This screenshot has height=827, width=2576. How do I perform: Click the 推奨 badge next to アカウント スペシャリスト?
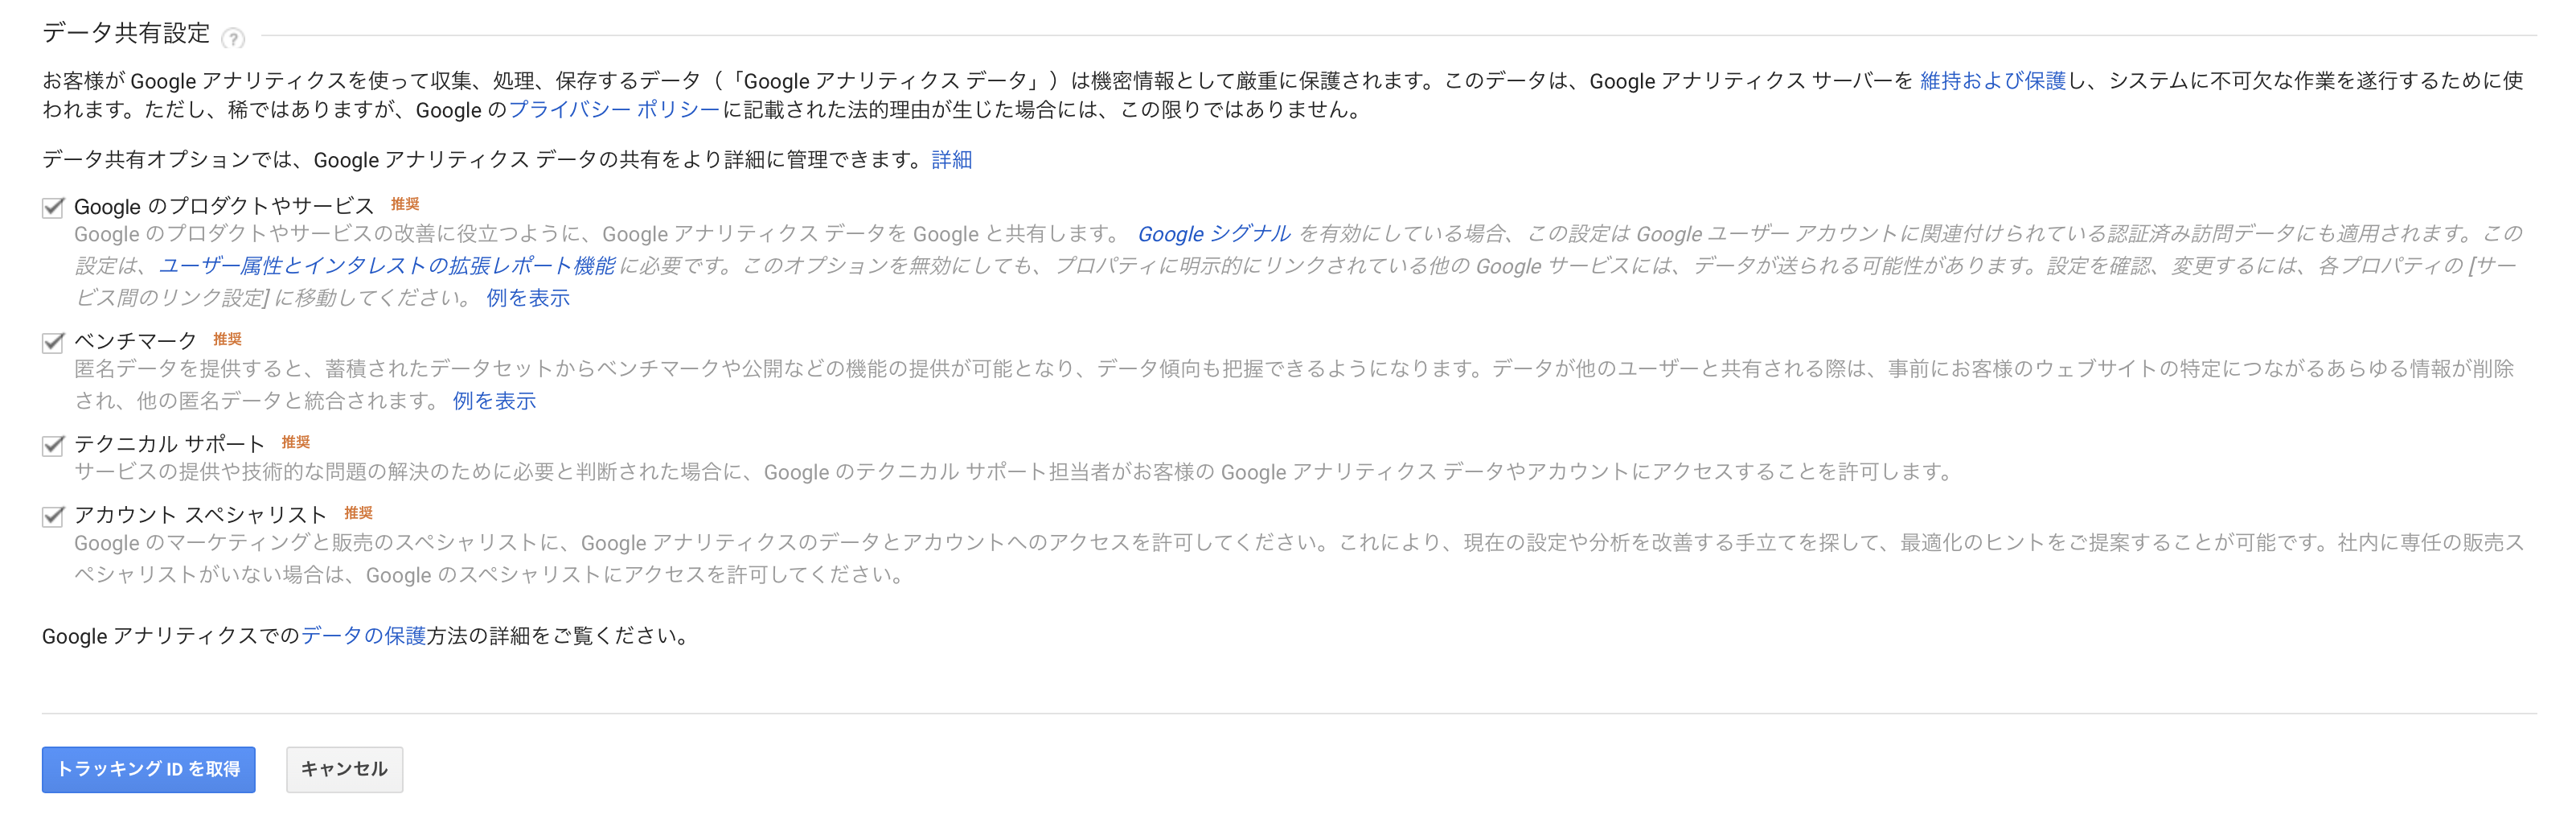pyautogui.click(x=358, y=513)
